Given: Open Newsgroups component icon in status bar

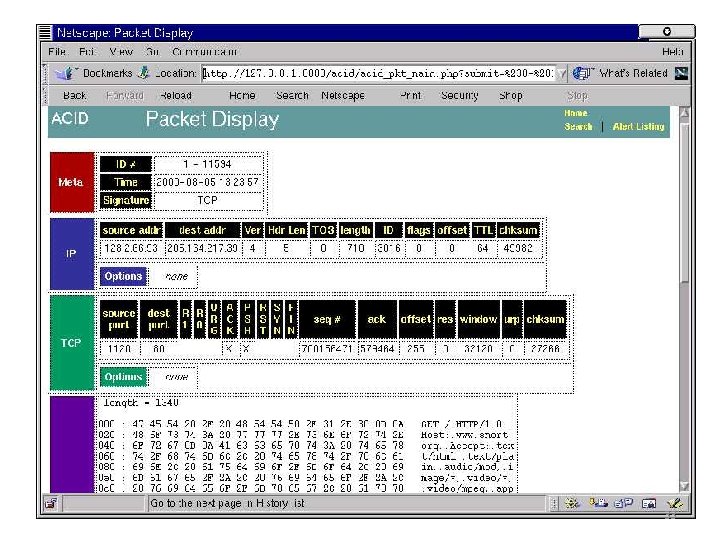Looking at the screenshot, I should (624, 504).
